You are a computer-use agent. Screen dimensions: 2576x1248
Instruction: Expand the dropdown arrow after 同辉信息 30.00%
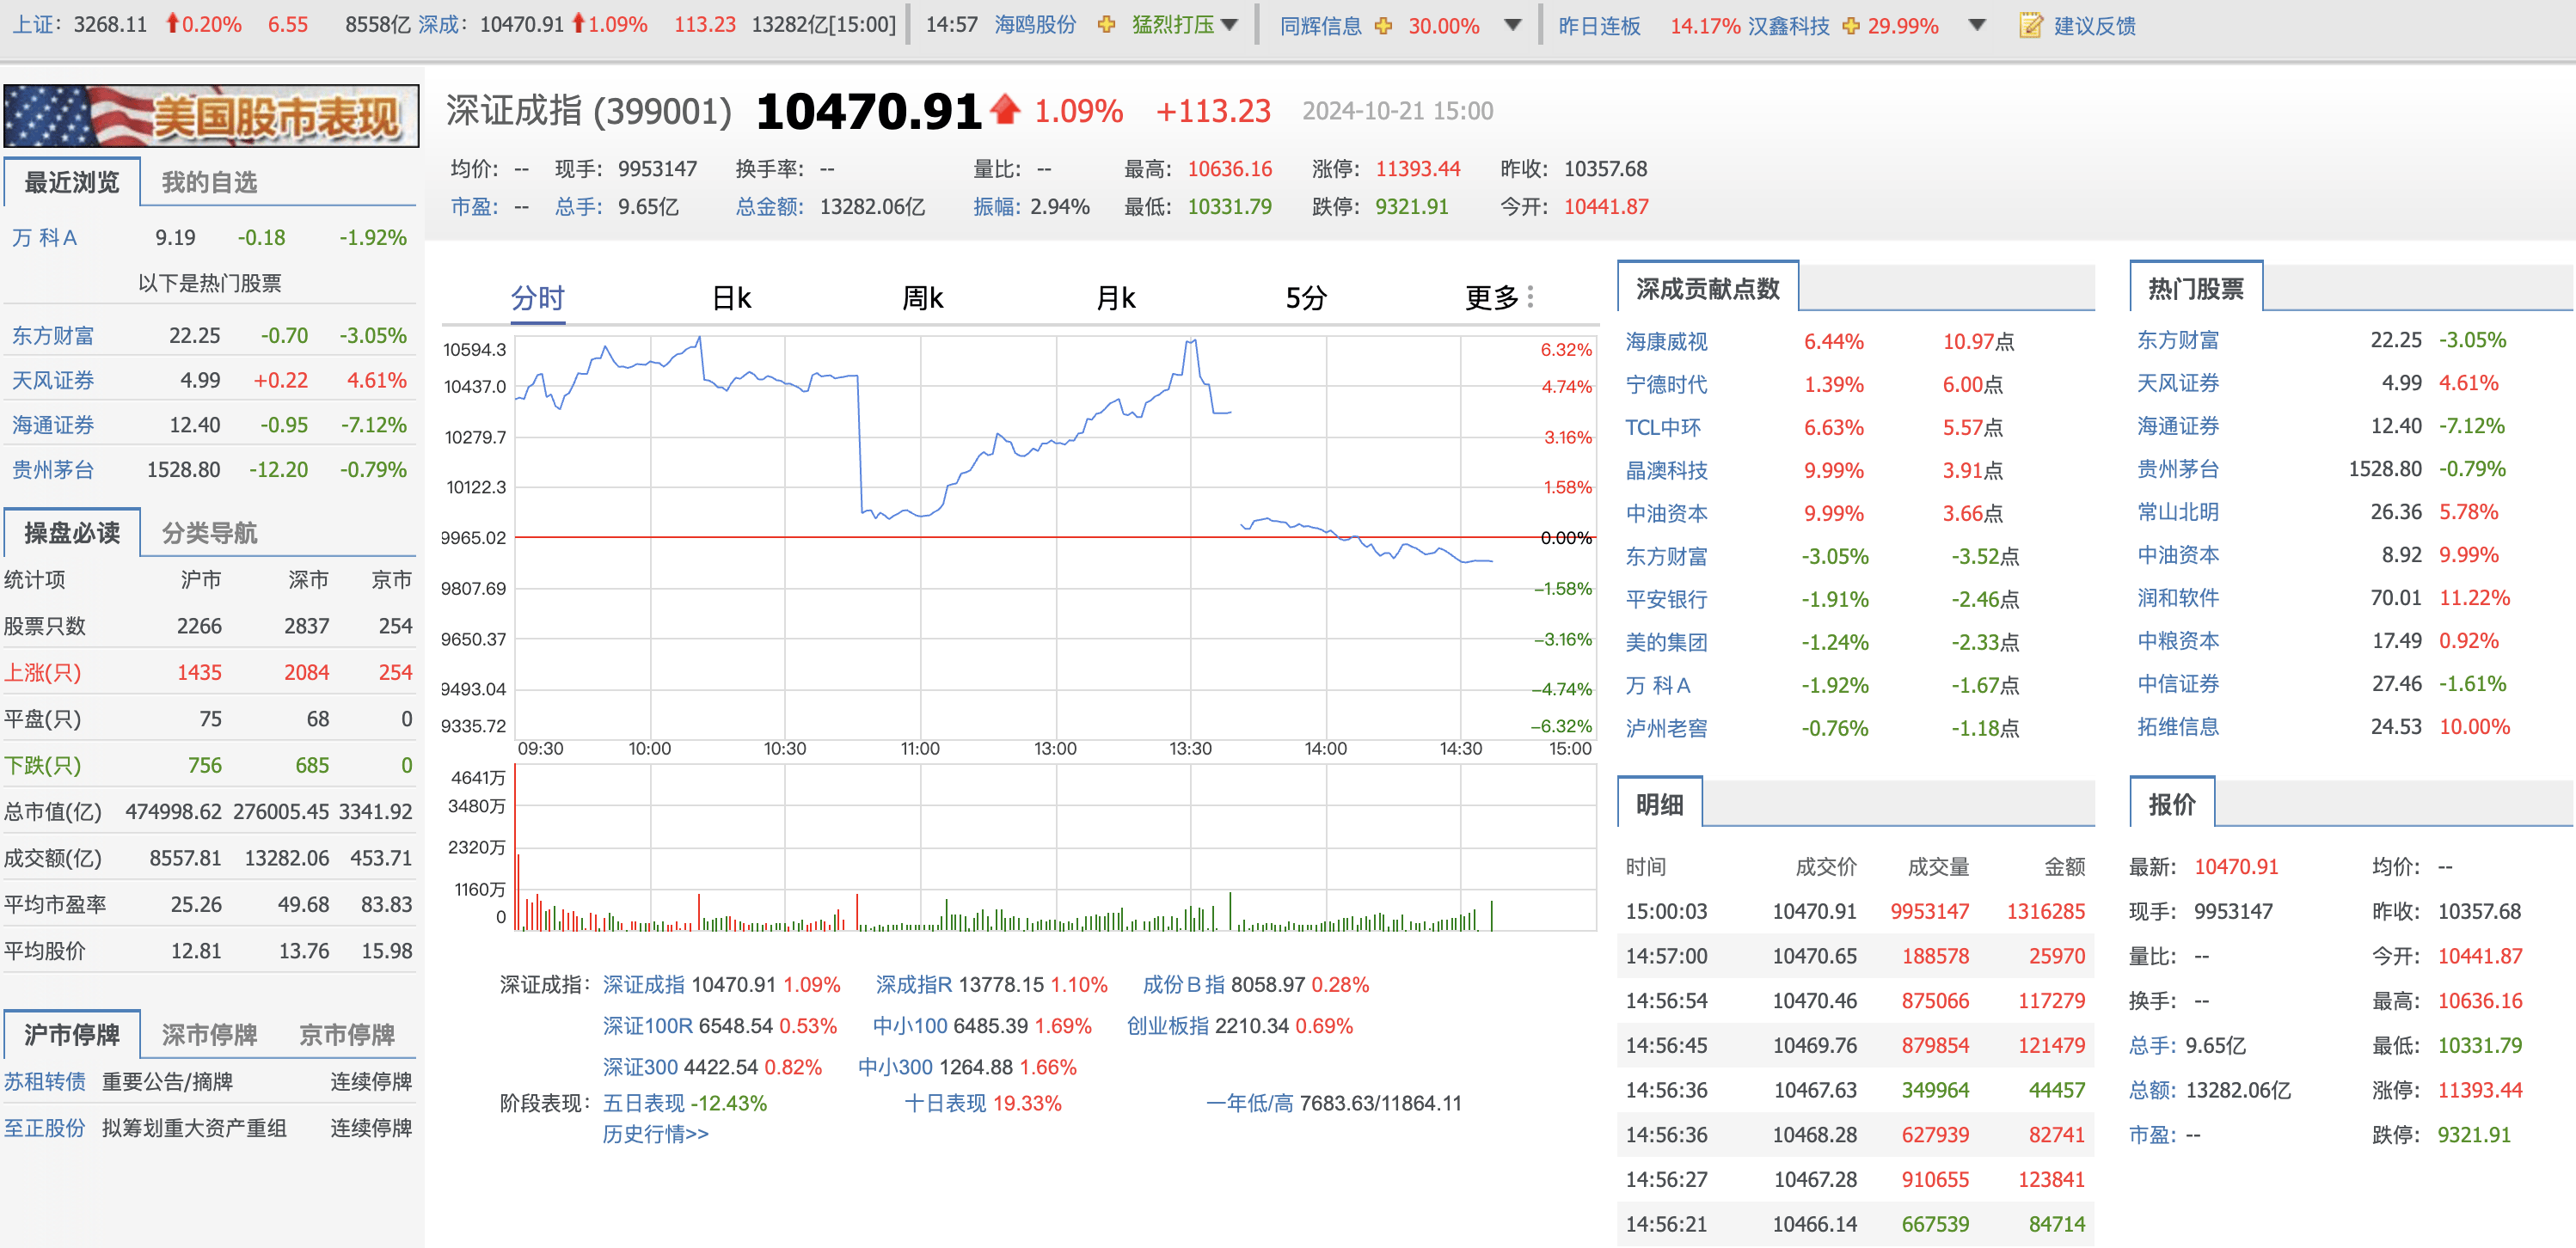[x=1513, y=25]
